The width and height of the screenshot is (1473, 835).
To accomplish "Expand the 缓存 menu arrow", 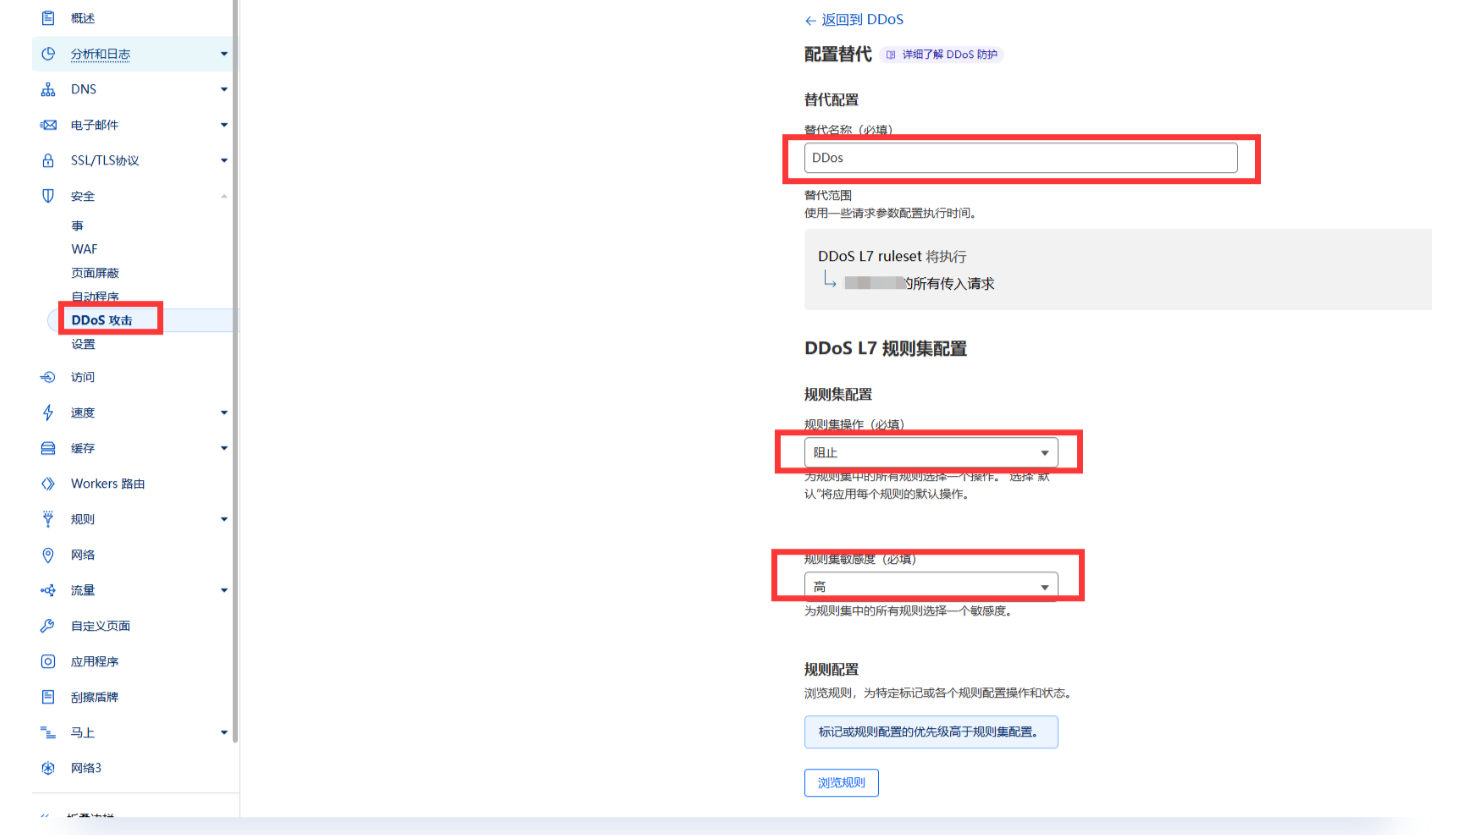I will click(224, 448).
